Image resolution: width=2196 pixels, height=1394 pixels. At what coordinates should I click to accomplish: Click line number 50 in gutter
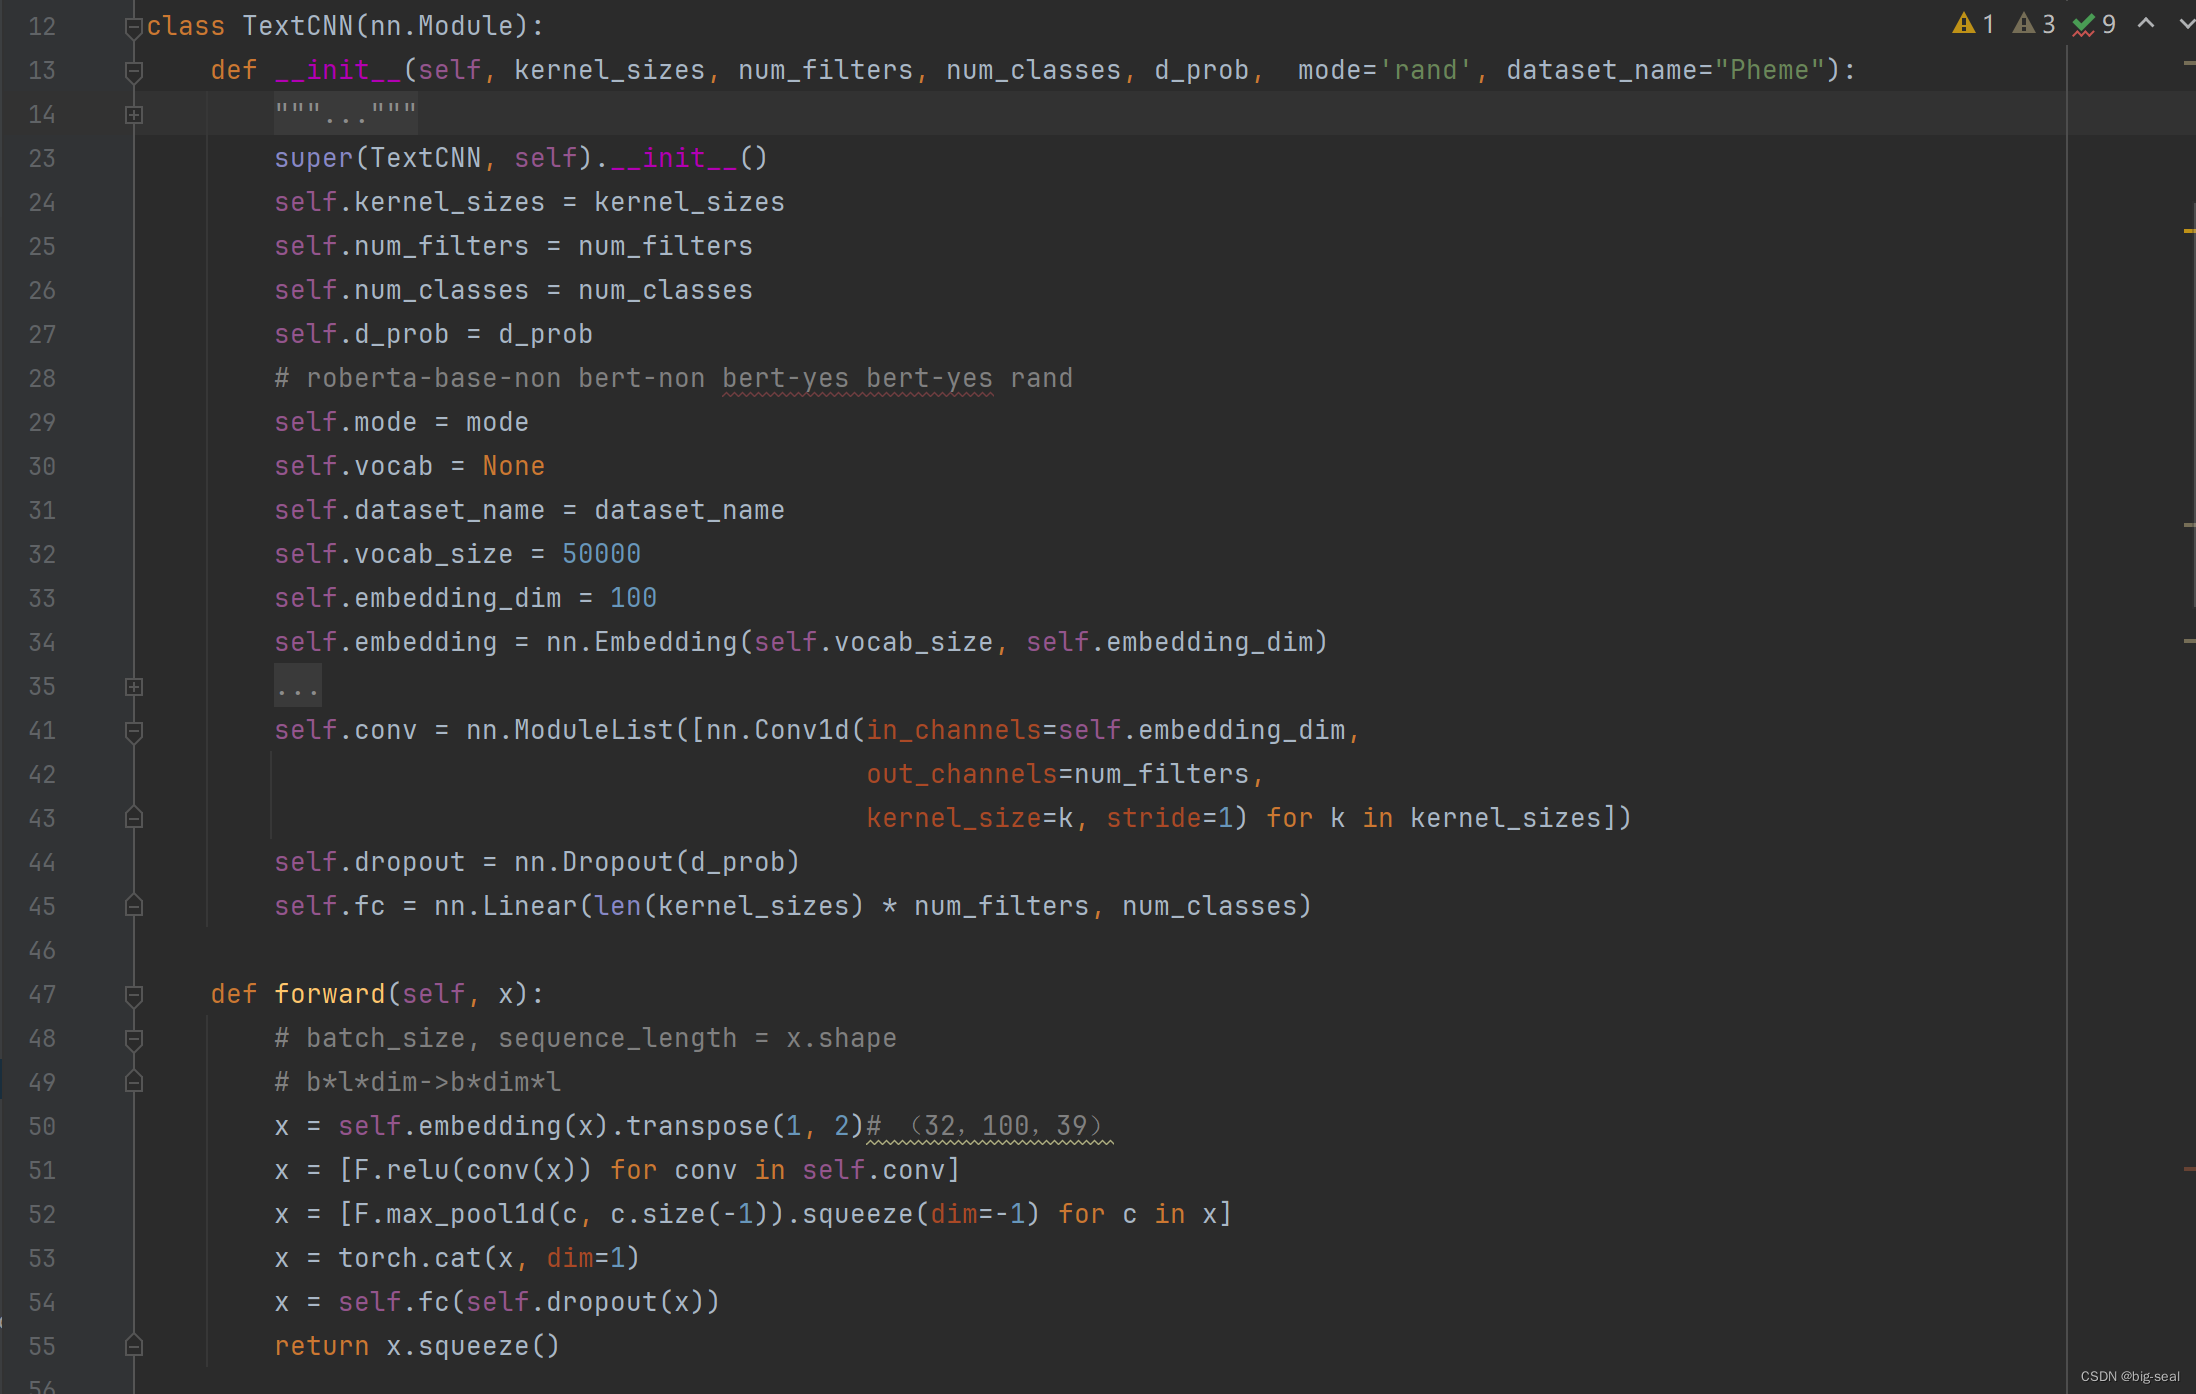pos(42,1127)
